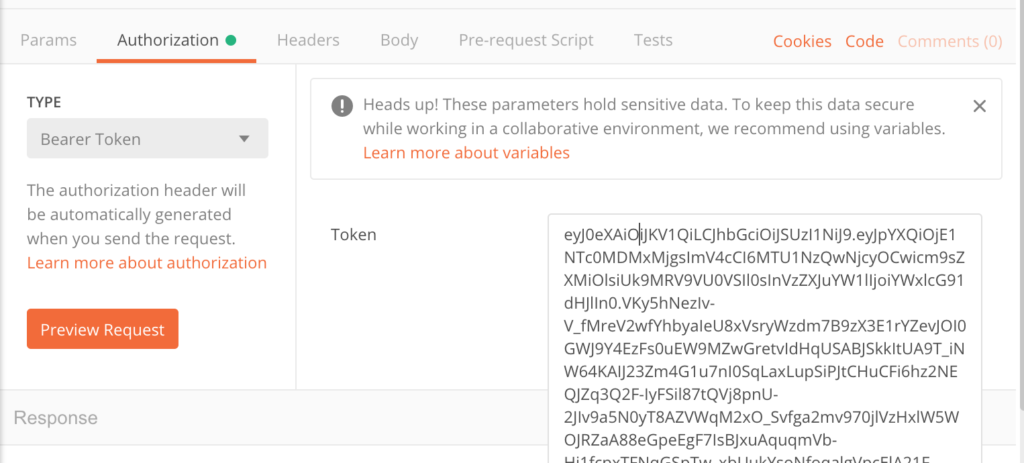Go to the Body tab
The image size is (1024, 463).
pos(399,41)
